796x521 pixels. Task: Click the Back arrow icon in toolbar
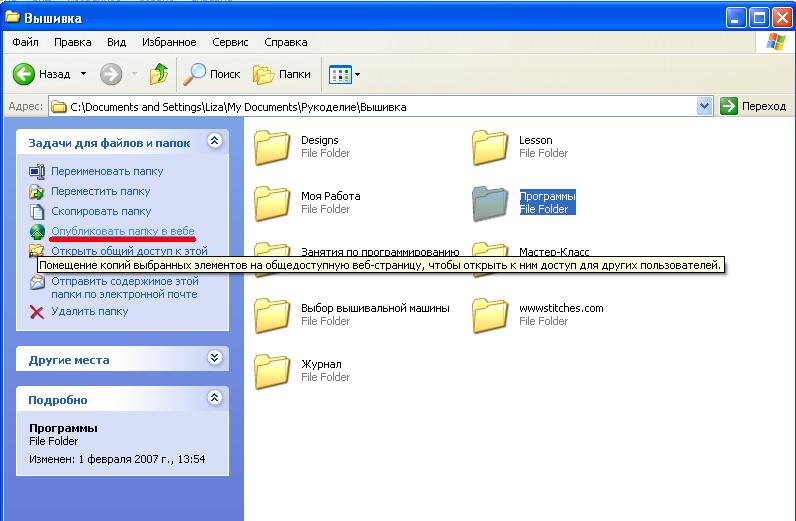point(24,74)
